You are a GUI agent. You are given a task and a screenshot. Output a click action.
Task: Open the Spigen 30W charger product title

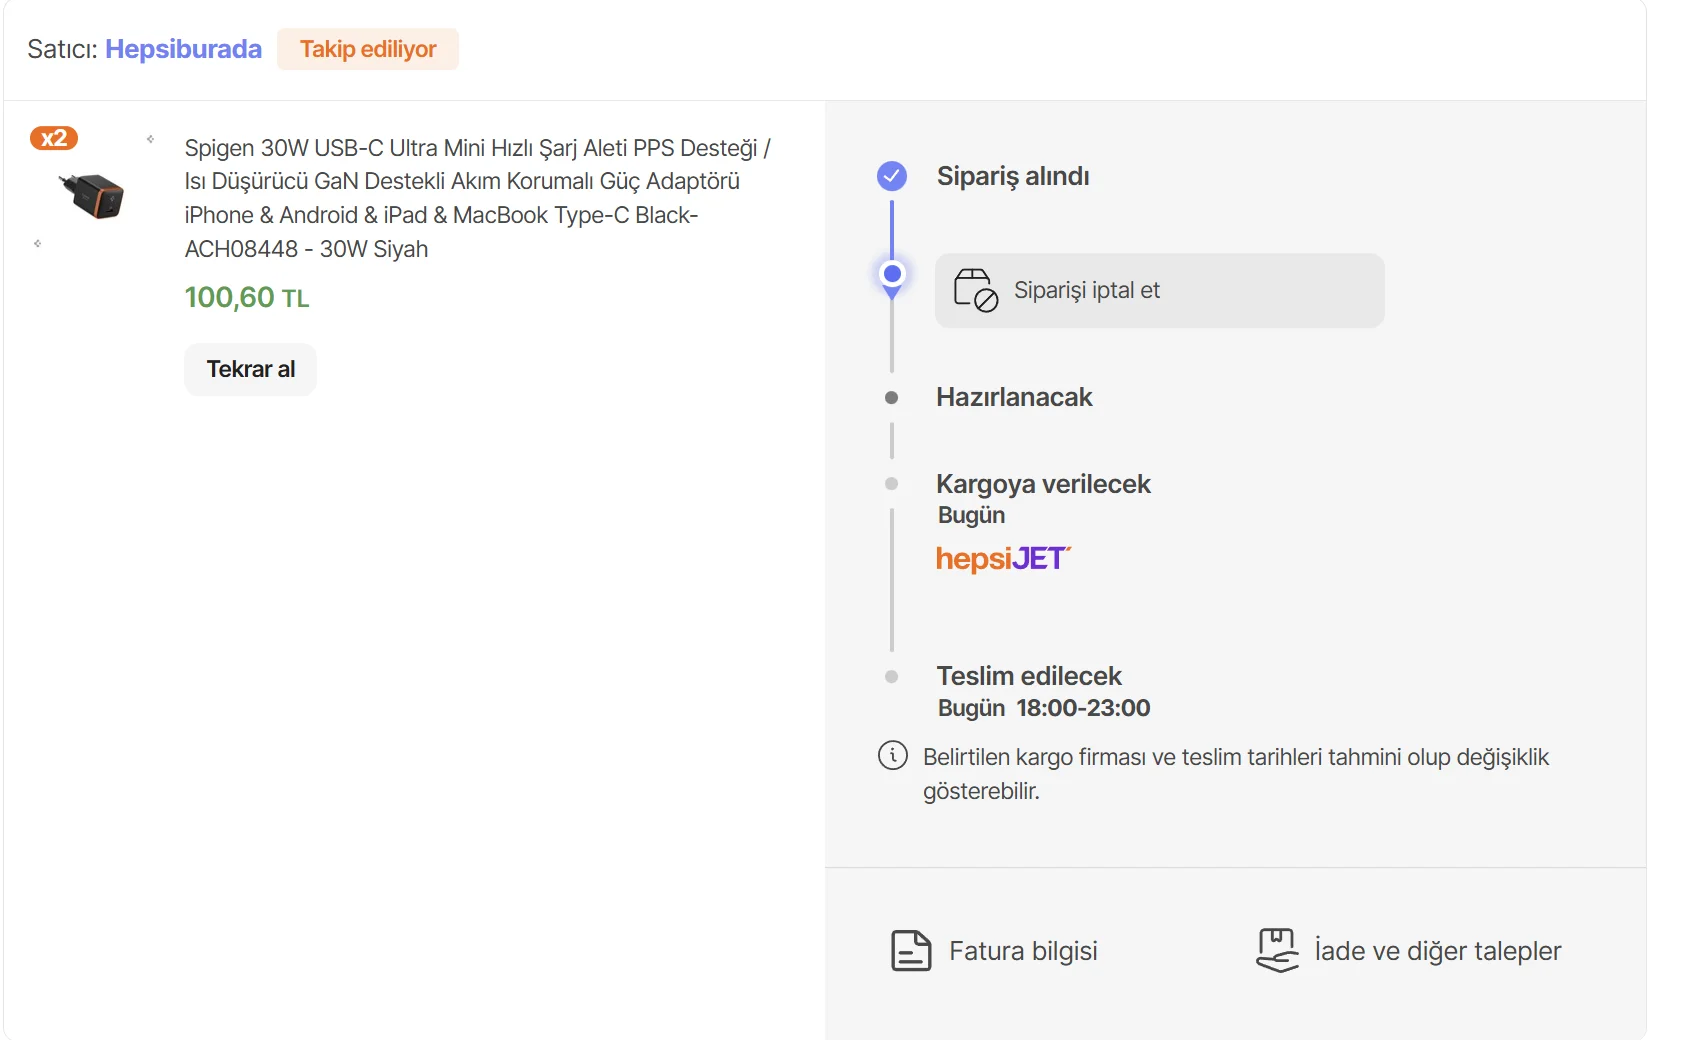(x=476, y=198)
